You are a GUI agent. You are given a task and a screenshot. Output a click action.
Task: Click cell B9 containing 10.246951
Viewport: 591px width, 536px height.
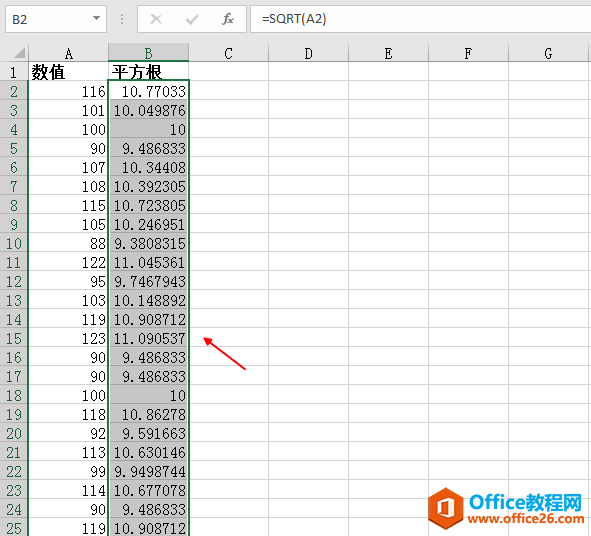click(149, 224)
